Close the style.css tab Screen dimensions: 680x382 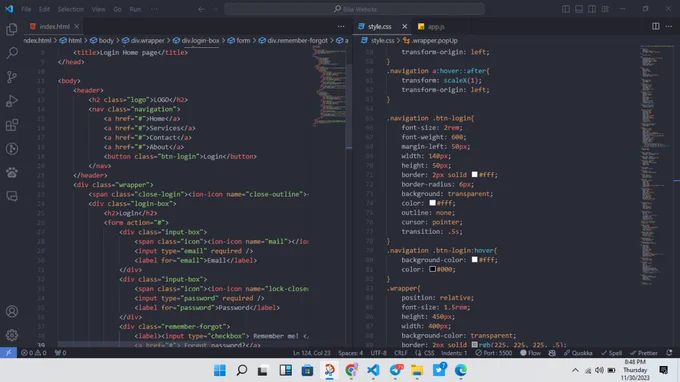(x=405, y=26)
